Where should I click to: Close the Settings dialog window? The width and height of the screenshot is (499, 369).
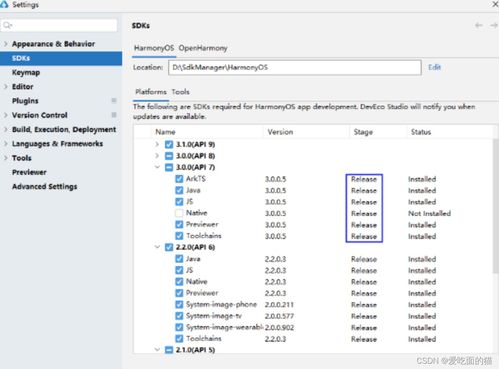coord(495,4)
